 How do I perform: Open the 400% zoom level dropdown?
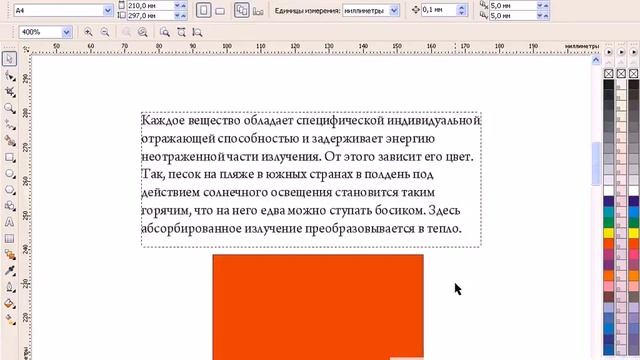click(x=67, y=32)
